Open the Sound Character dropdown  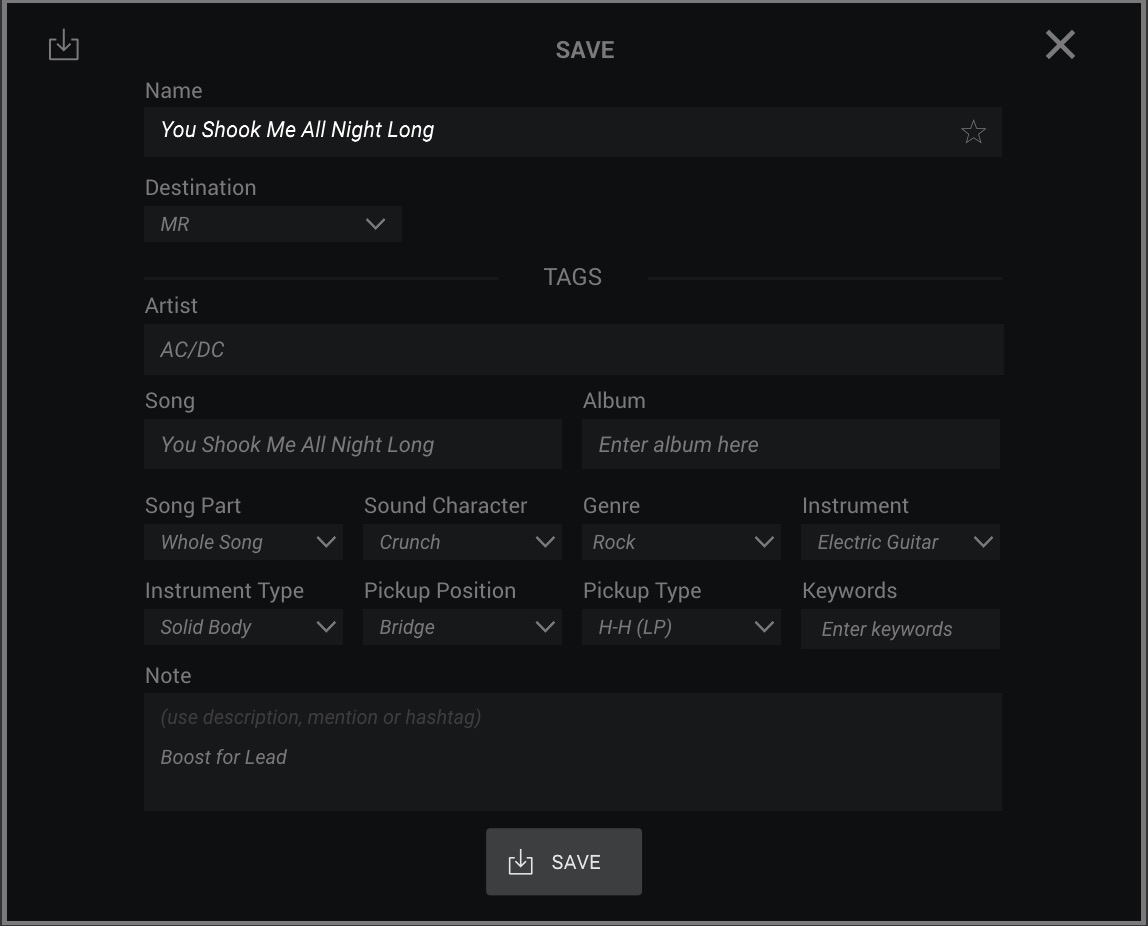462,542
